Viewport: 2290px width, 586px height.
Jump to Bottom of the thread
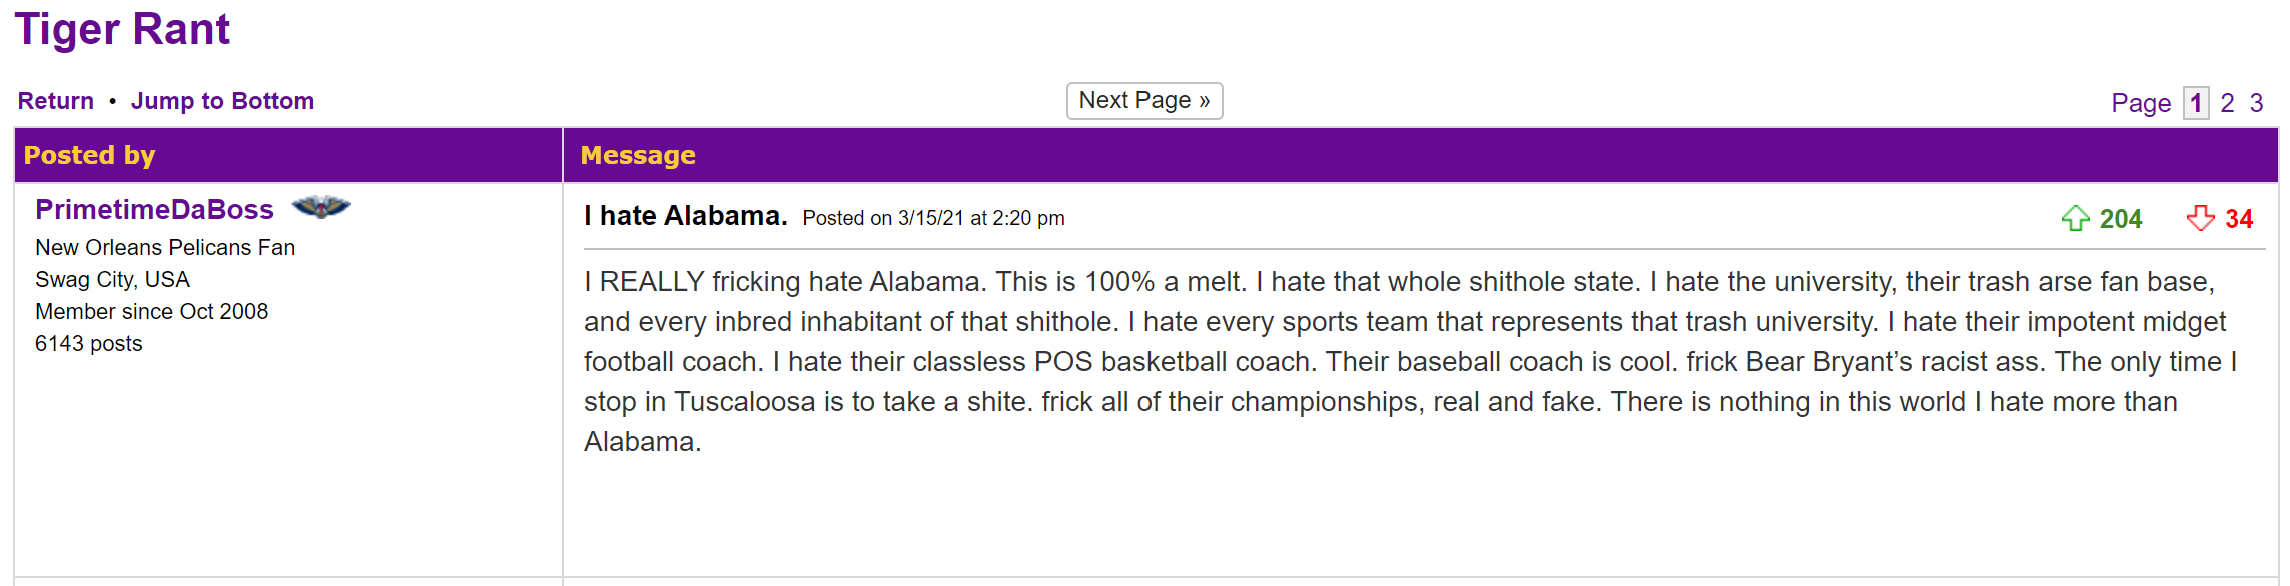tap(222, 101)
